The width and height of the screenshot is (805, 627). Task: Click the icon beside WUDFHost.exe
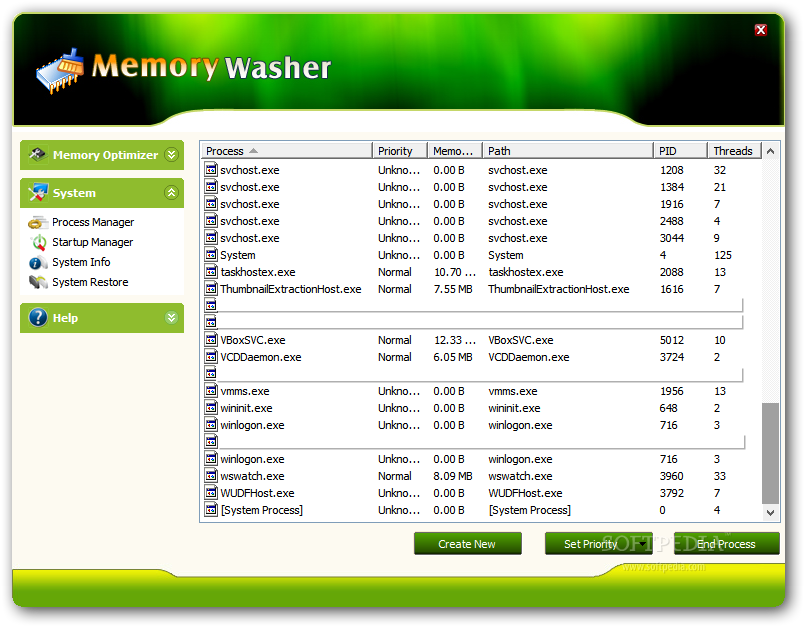tap(210, 492)
